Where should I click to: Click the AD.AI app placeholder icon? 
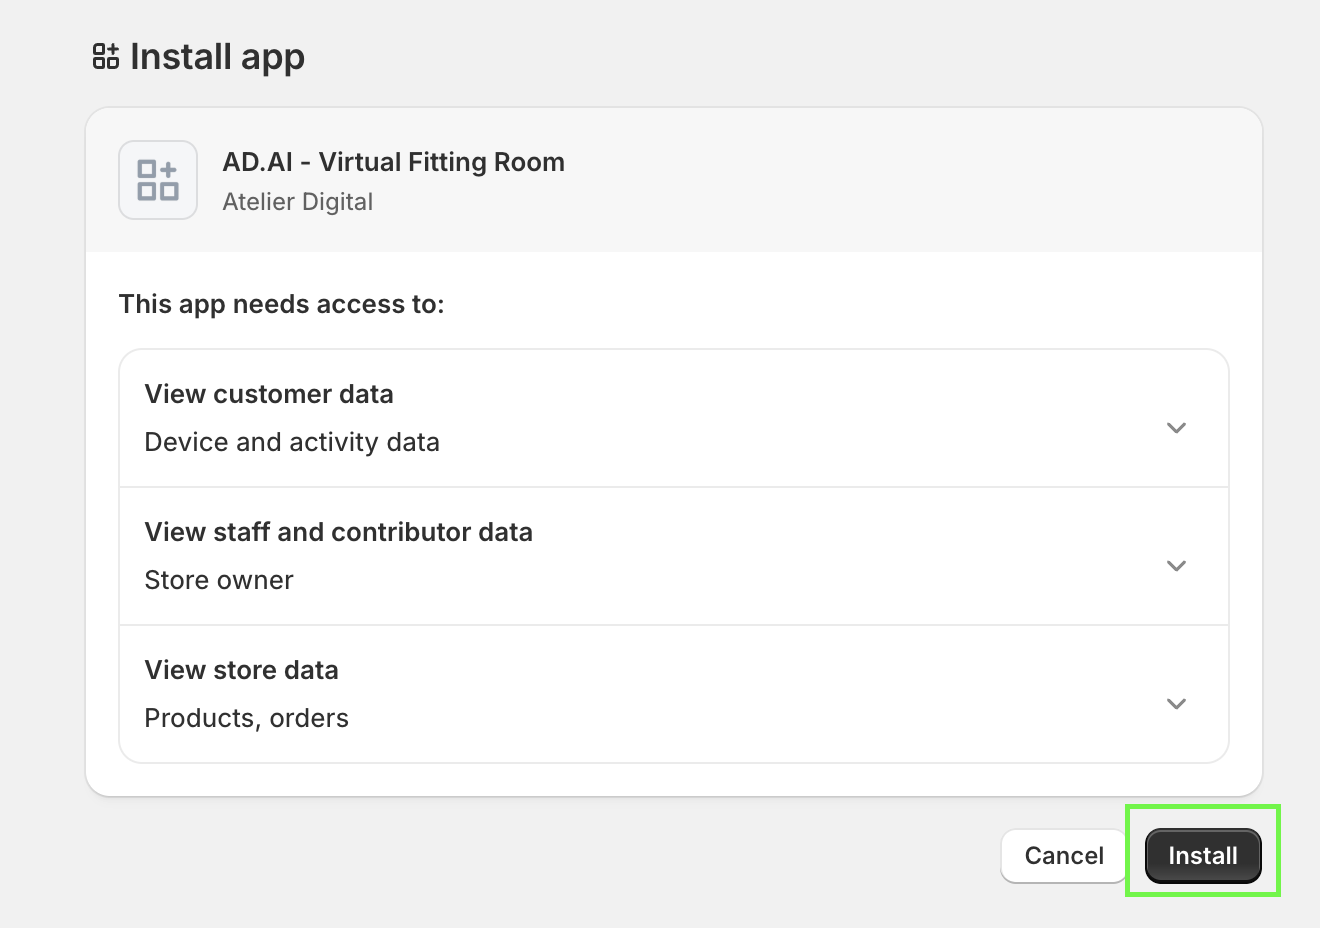[158, 180]
